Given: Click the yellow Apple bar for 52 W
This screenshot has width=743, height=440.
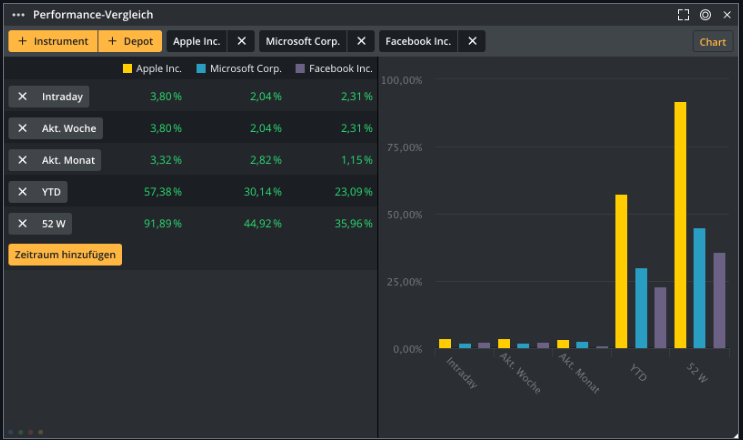Looking at the screenshot, I should pos(680,225).
